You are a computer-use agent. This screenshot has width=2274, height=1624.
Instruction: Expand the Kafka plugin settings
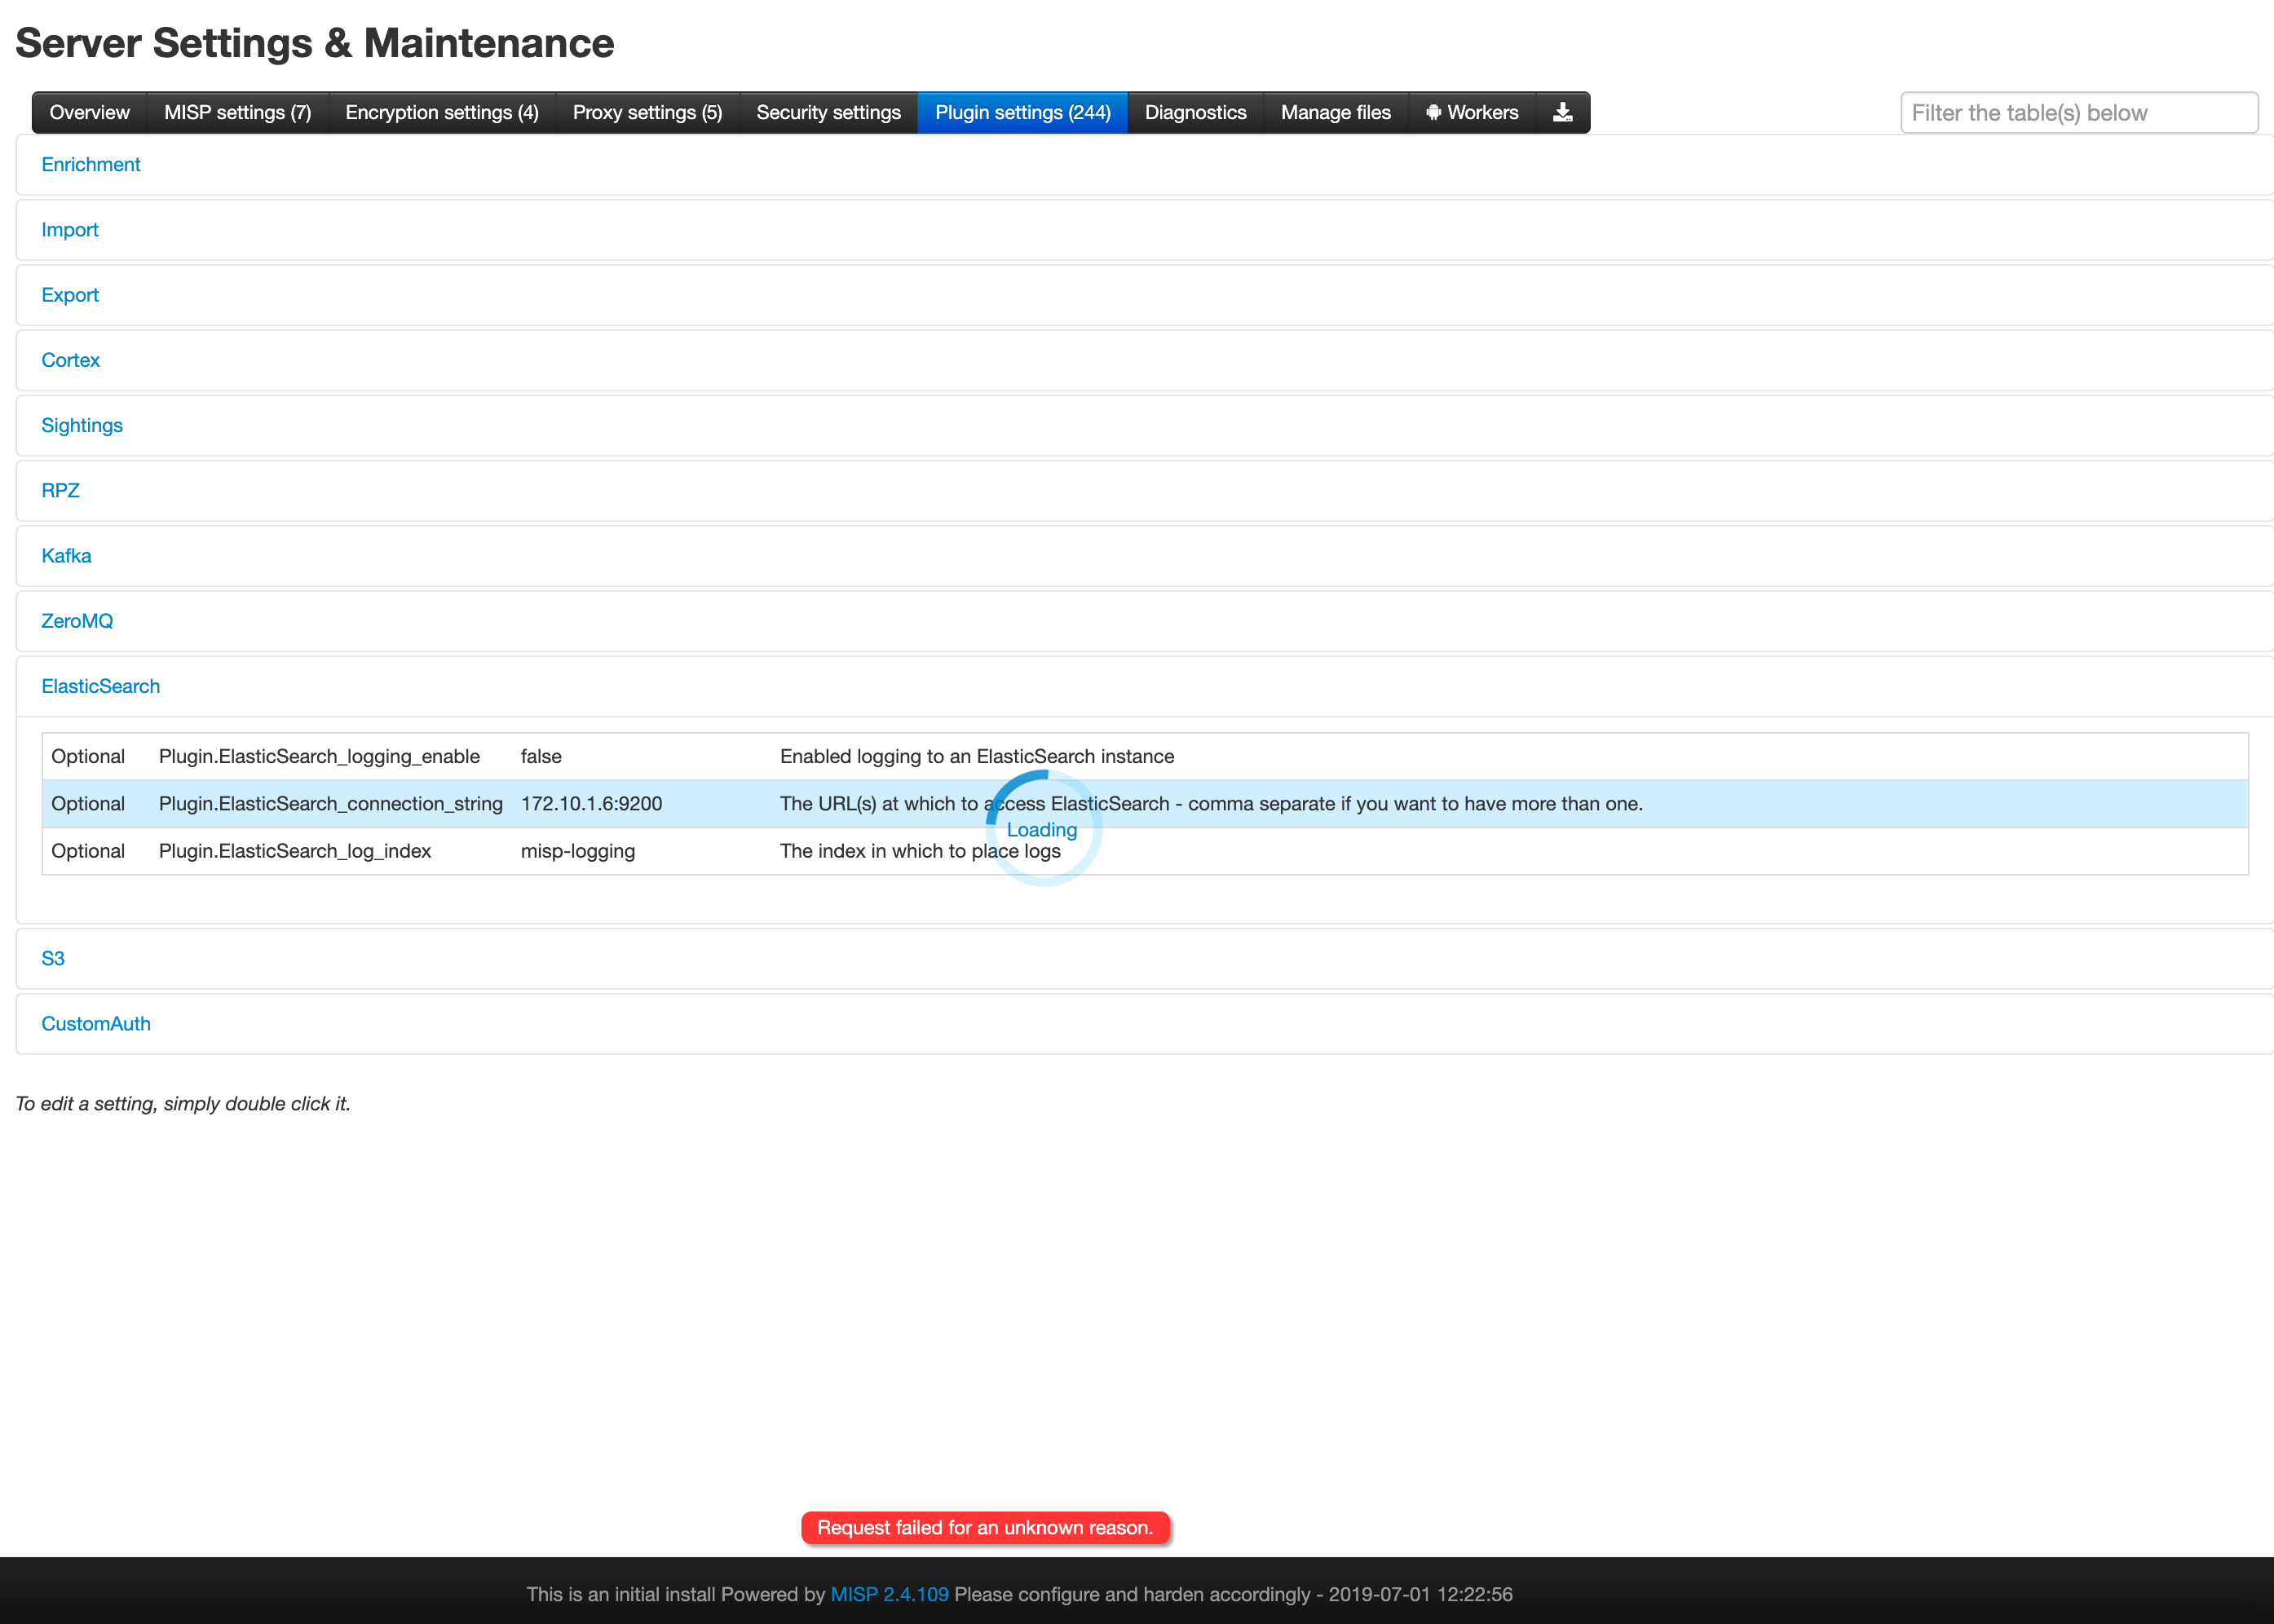point(66,555)
